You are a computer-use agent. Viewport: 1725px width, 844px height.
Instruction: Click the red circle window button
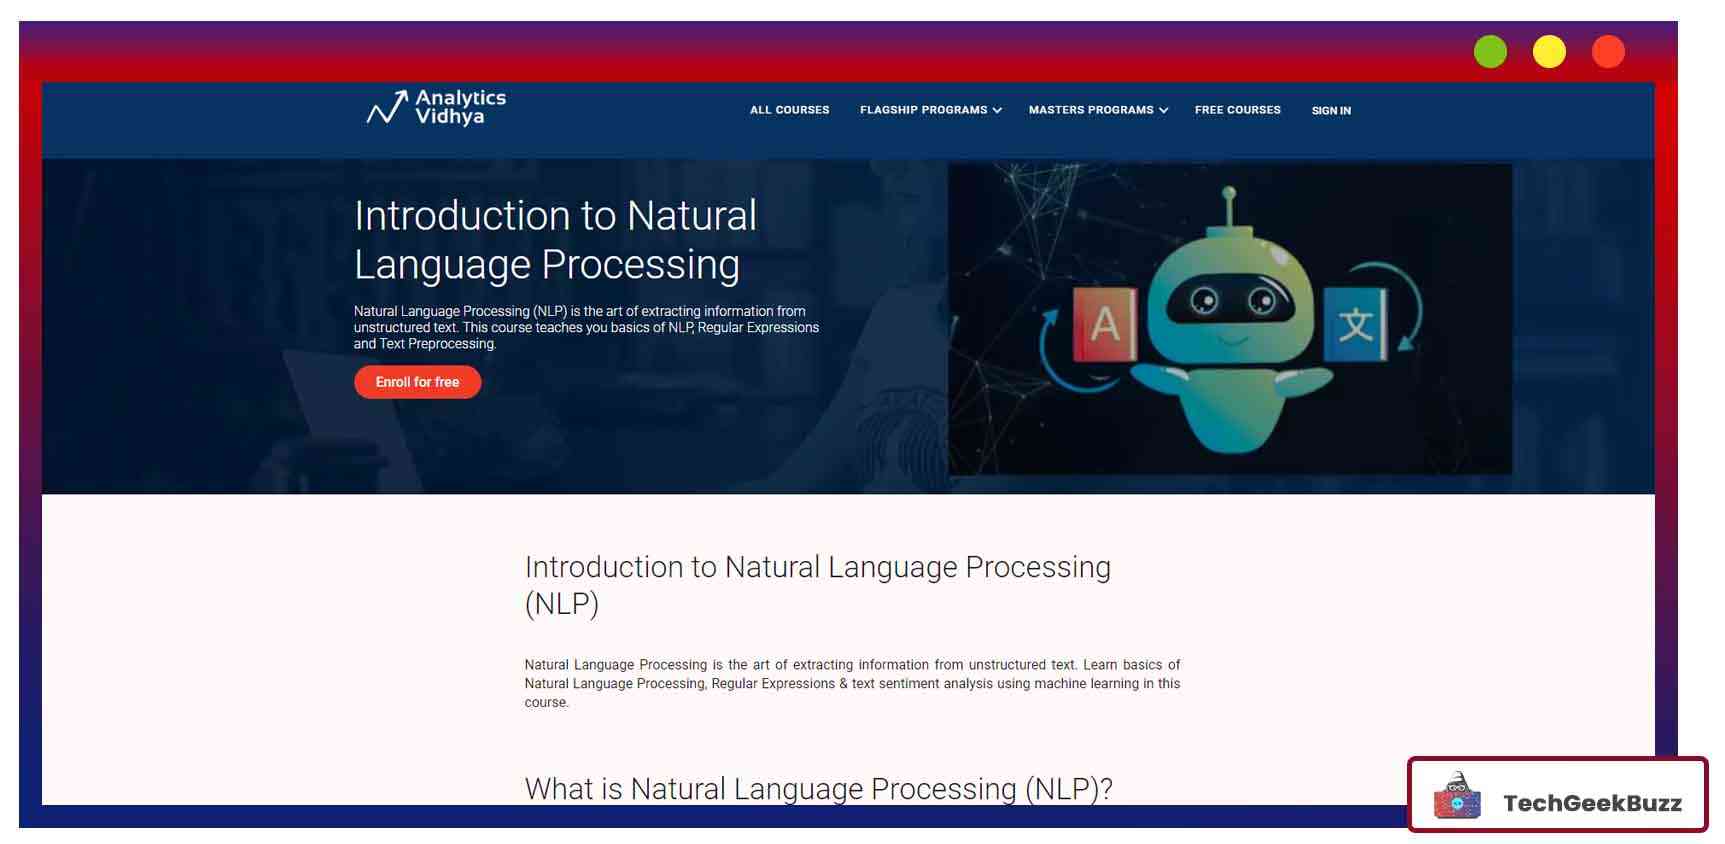click(1608, 52)
